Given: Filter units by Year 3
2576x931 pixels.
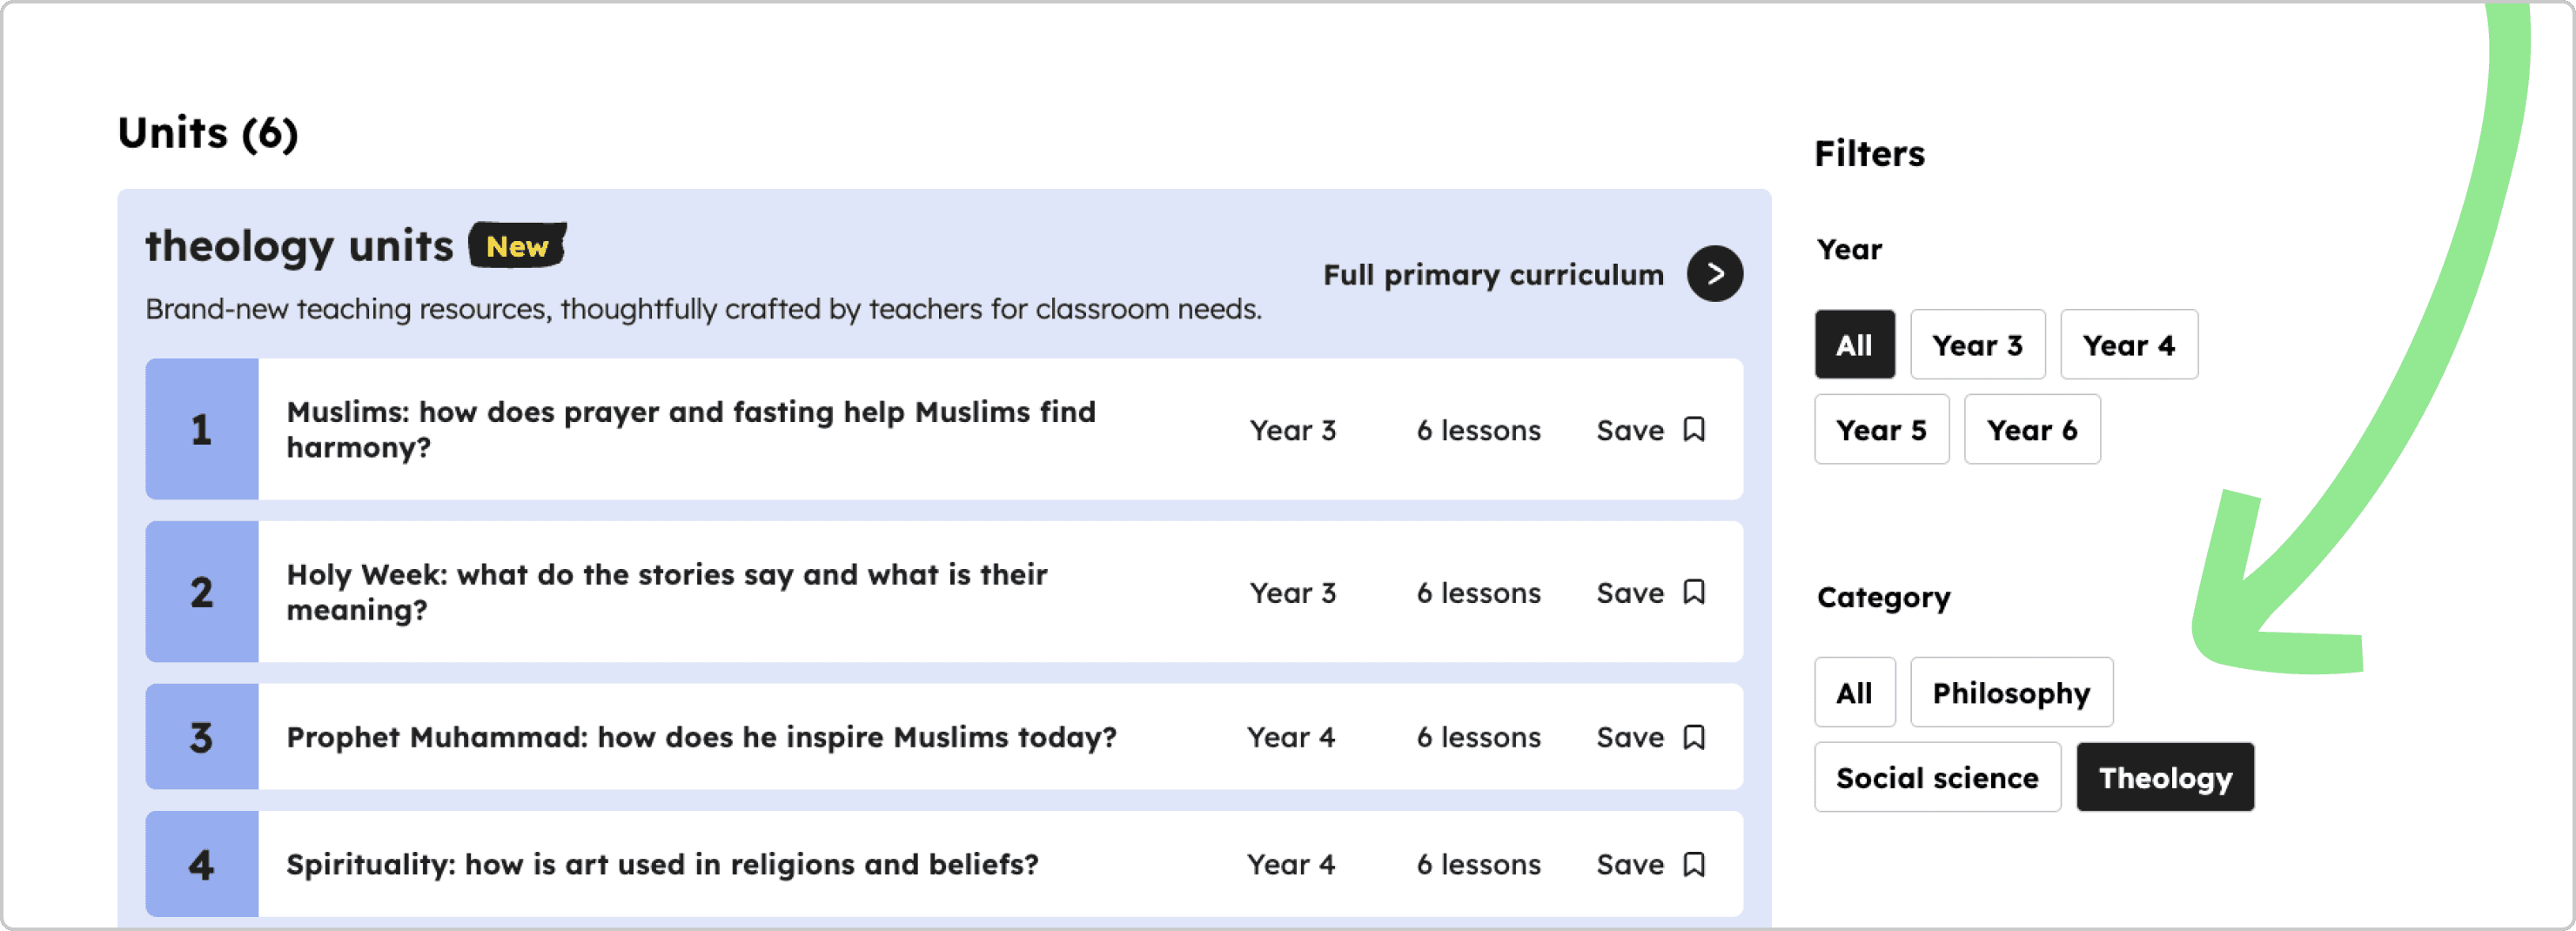Looking at the screenshot, I should coord(1976,345).
